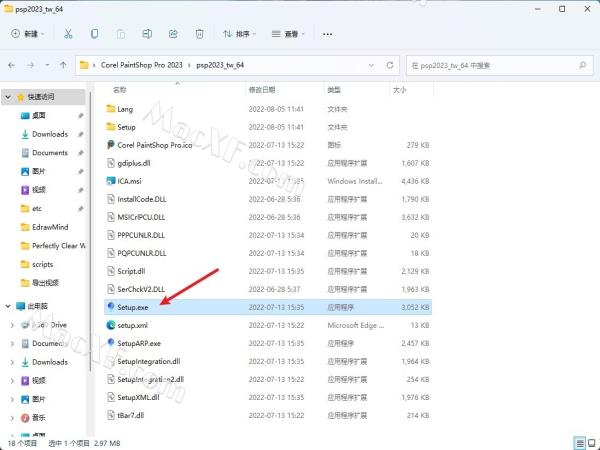Click psp2023_tw_64 breadcrumb segment
The width and height of the screenshot is (600, 450).
[220, 65]
